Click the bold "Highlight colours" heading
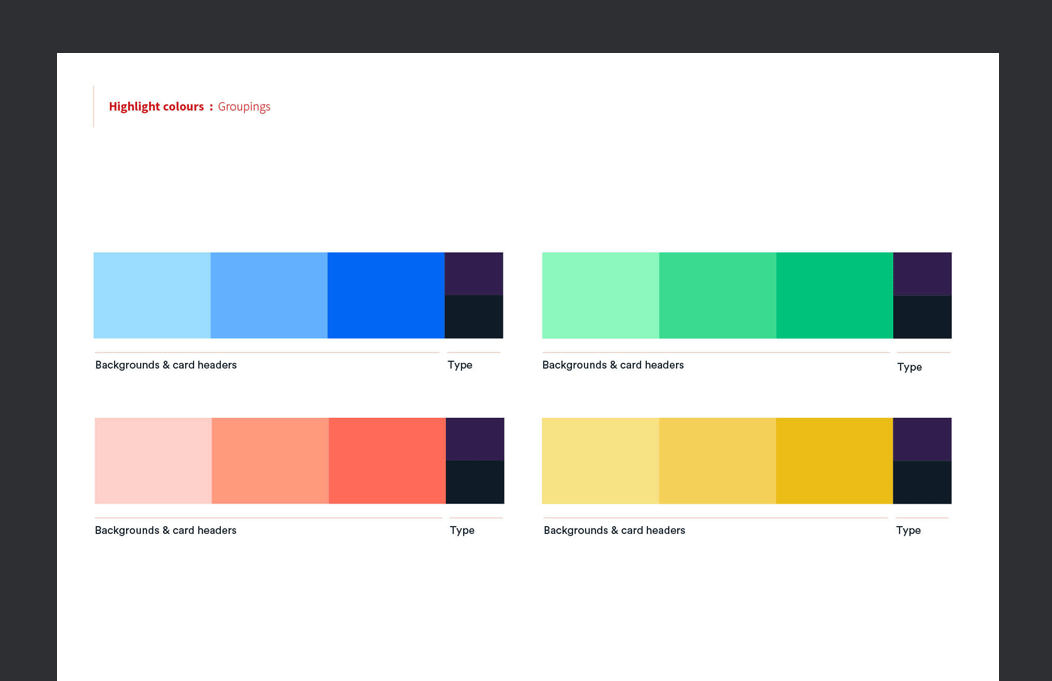Viewport: 1052px width, 681px height. pyautogui.click(x=156, y=106)
